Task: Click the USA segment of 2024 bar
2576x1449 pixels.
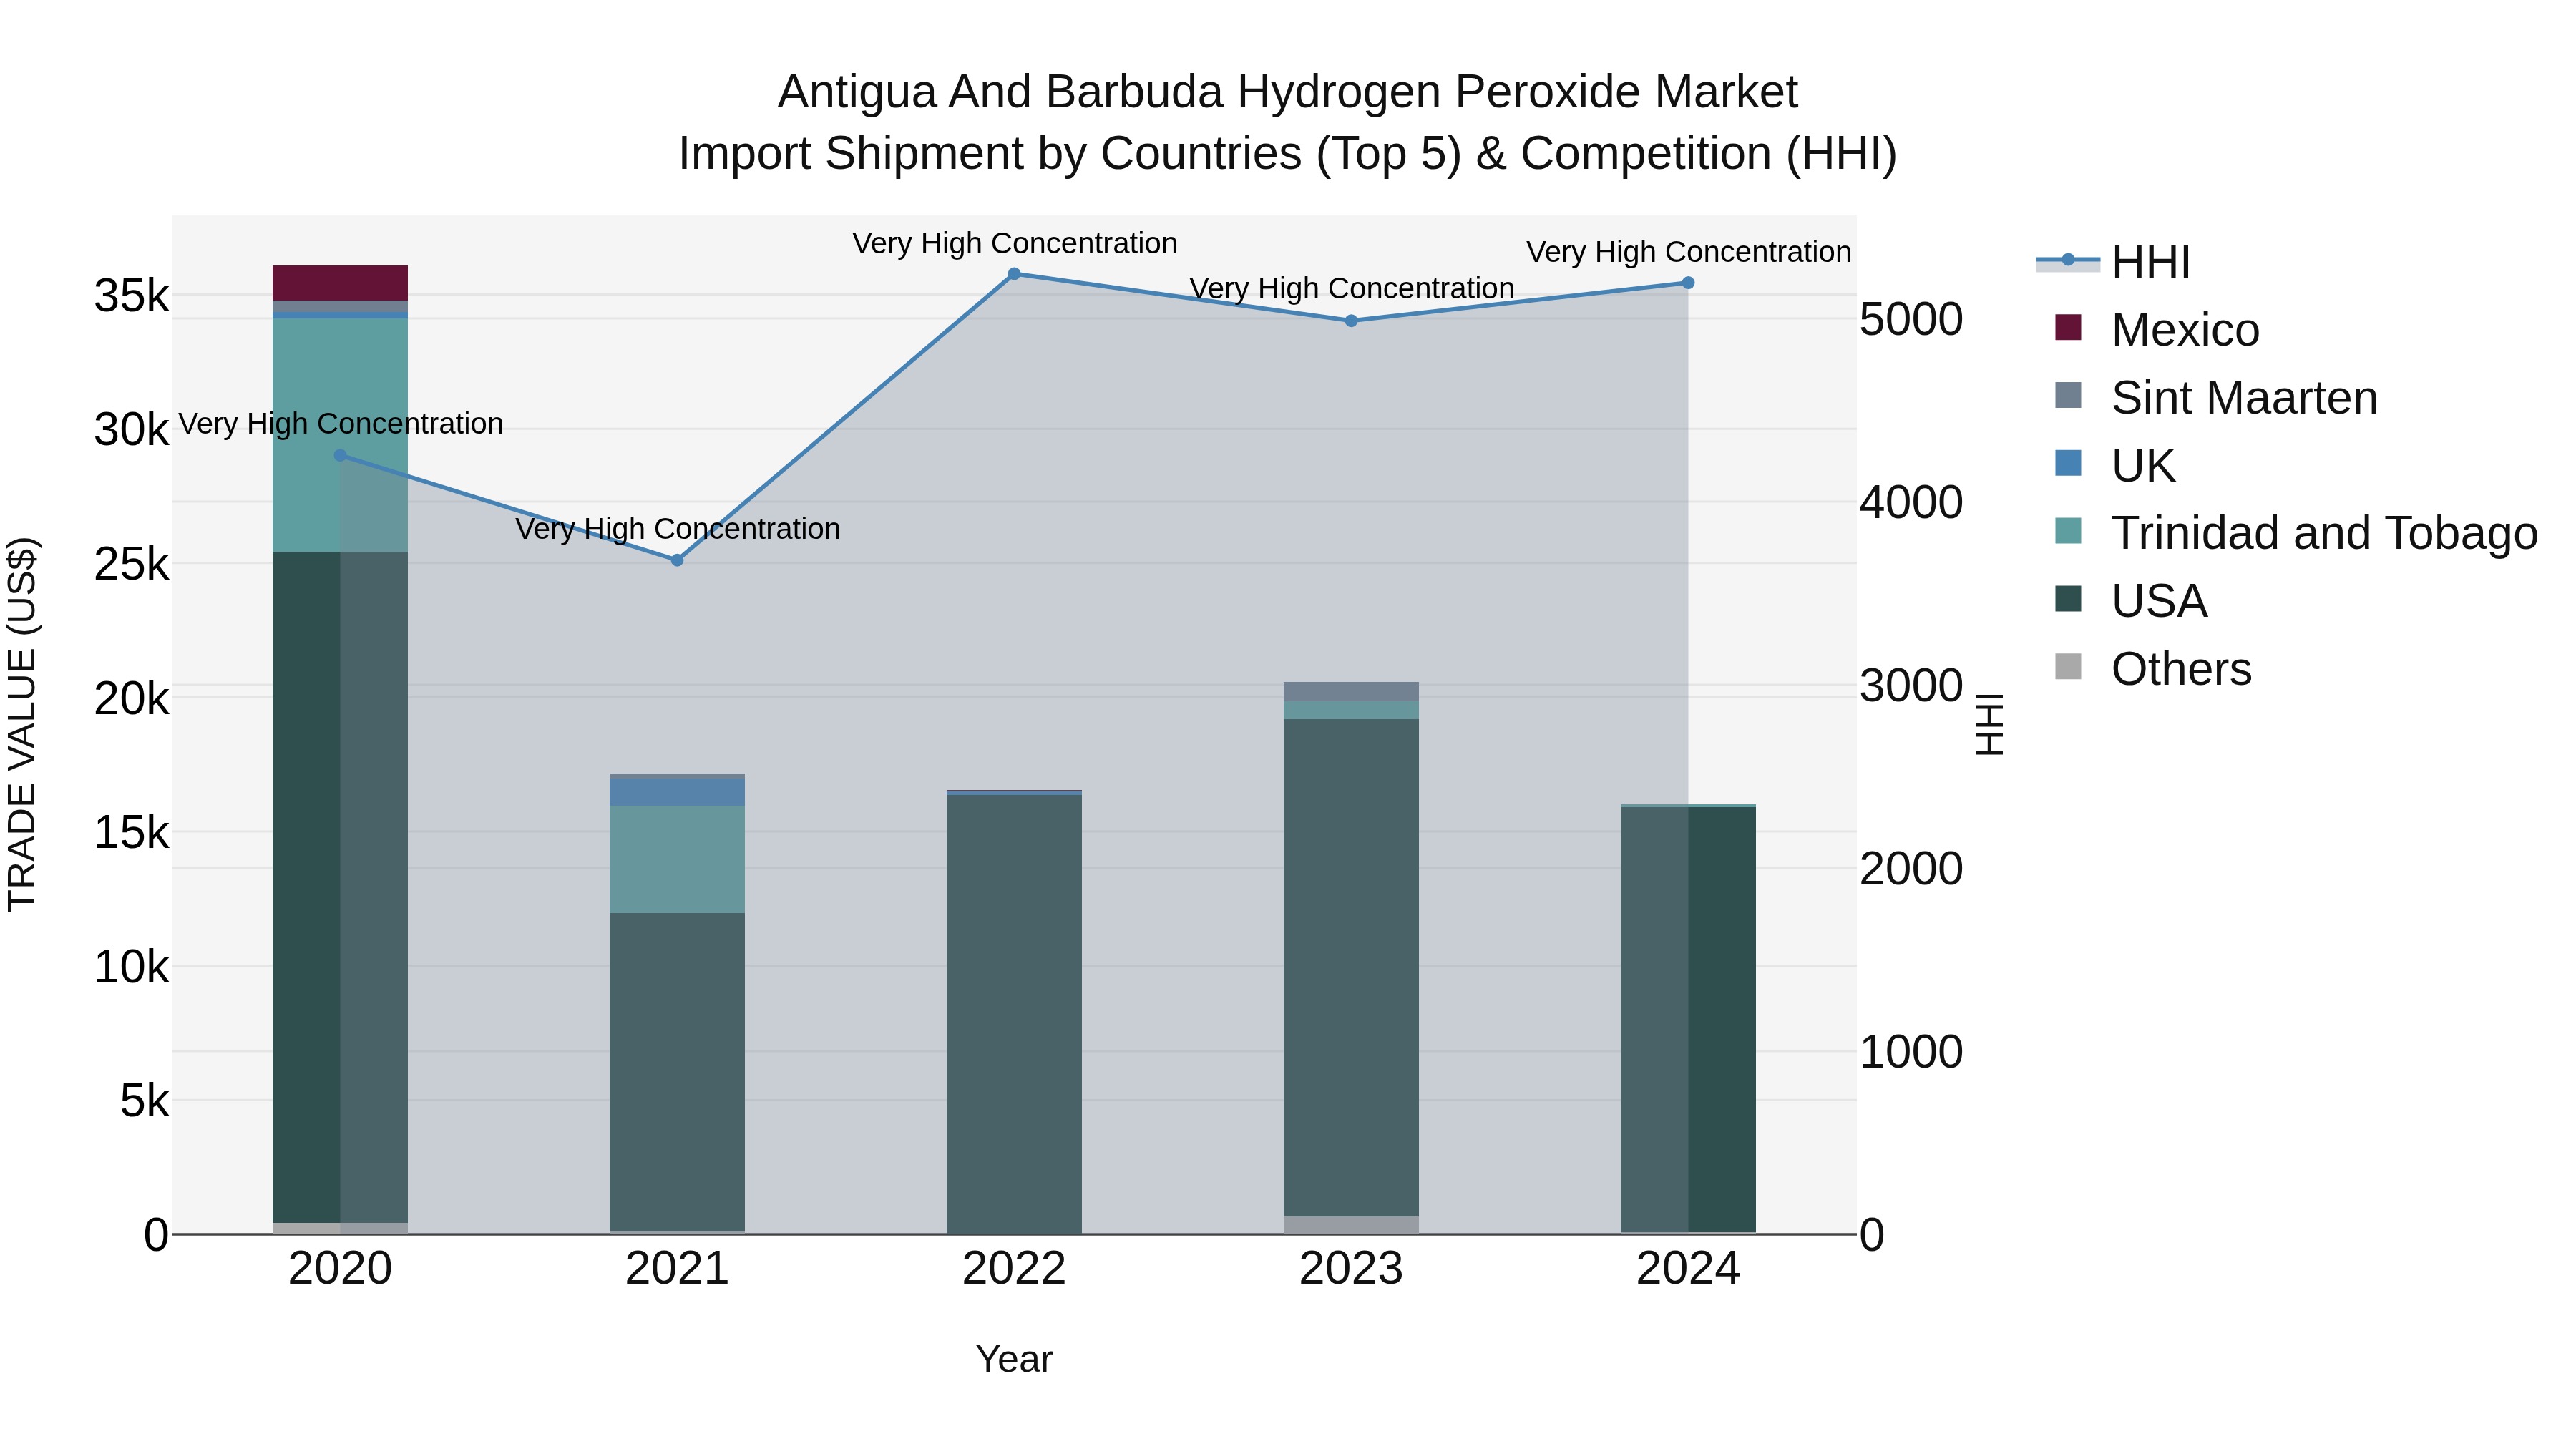Action: [x=1688, y=1019]
